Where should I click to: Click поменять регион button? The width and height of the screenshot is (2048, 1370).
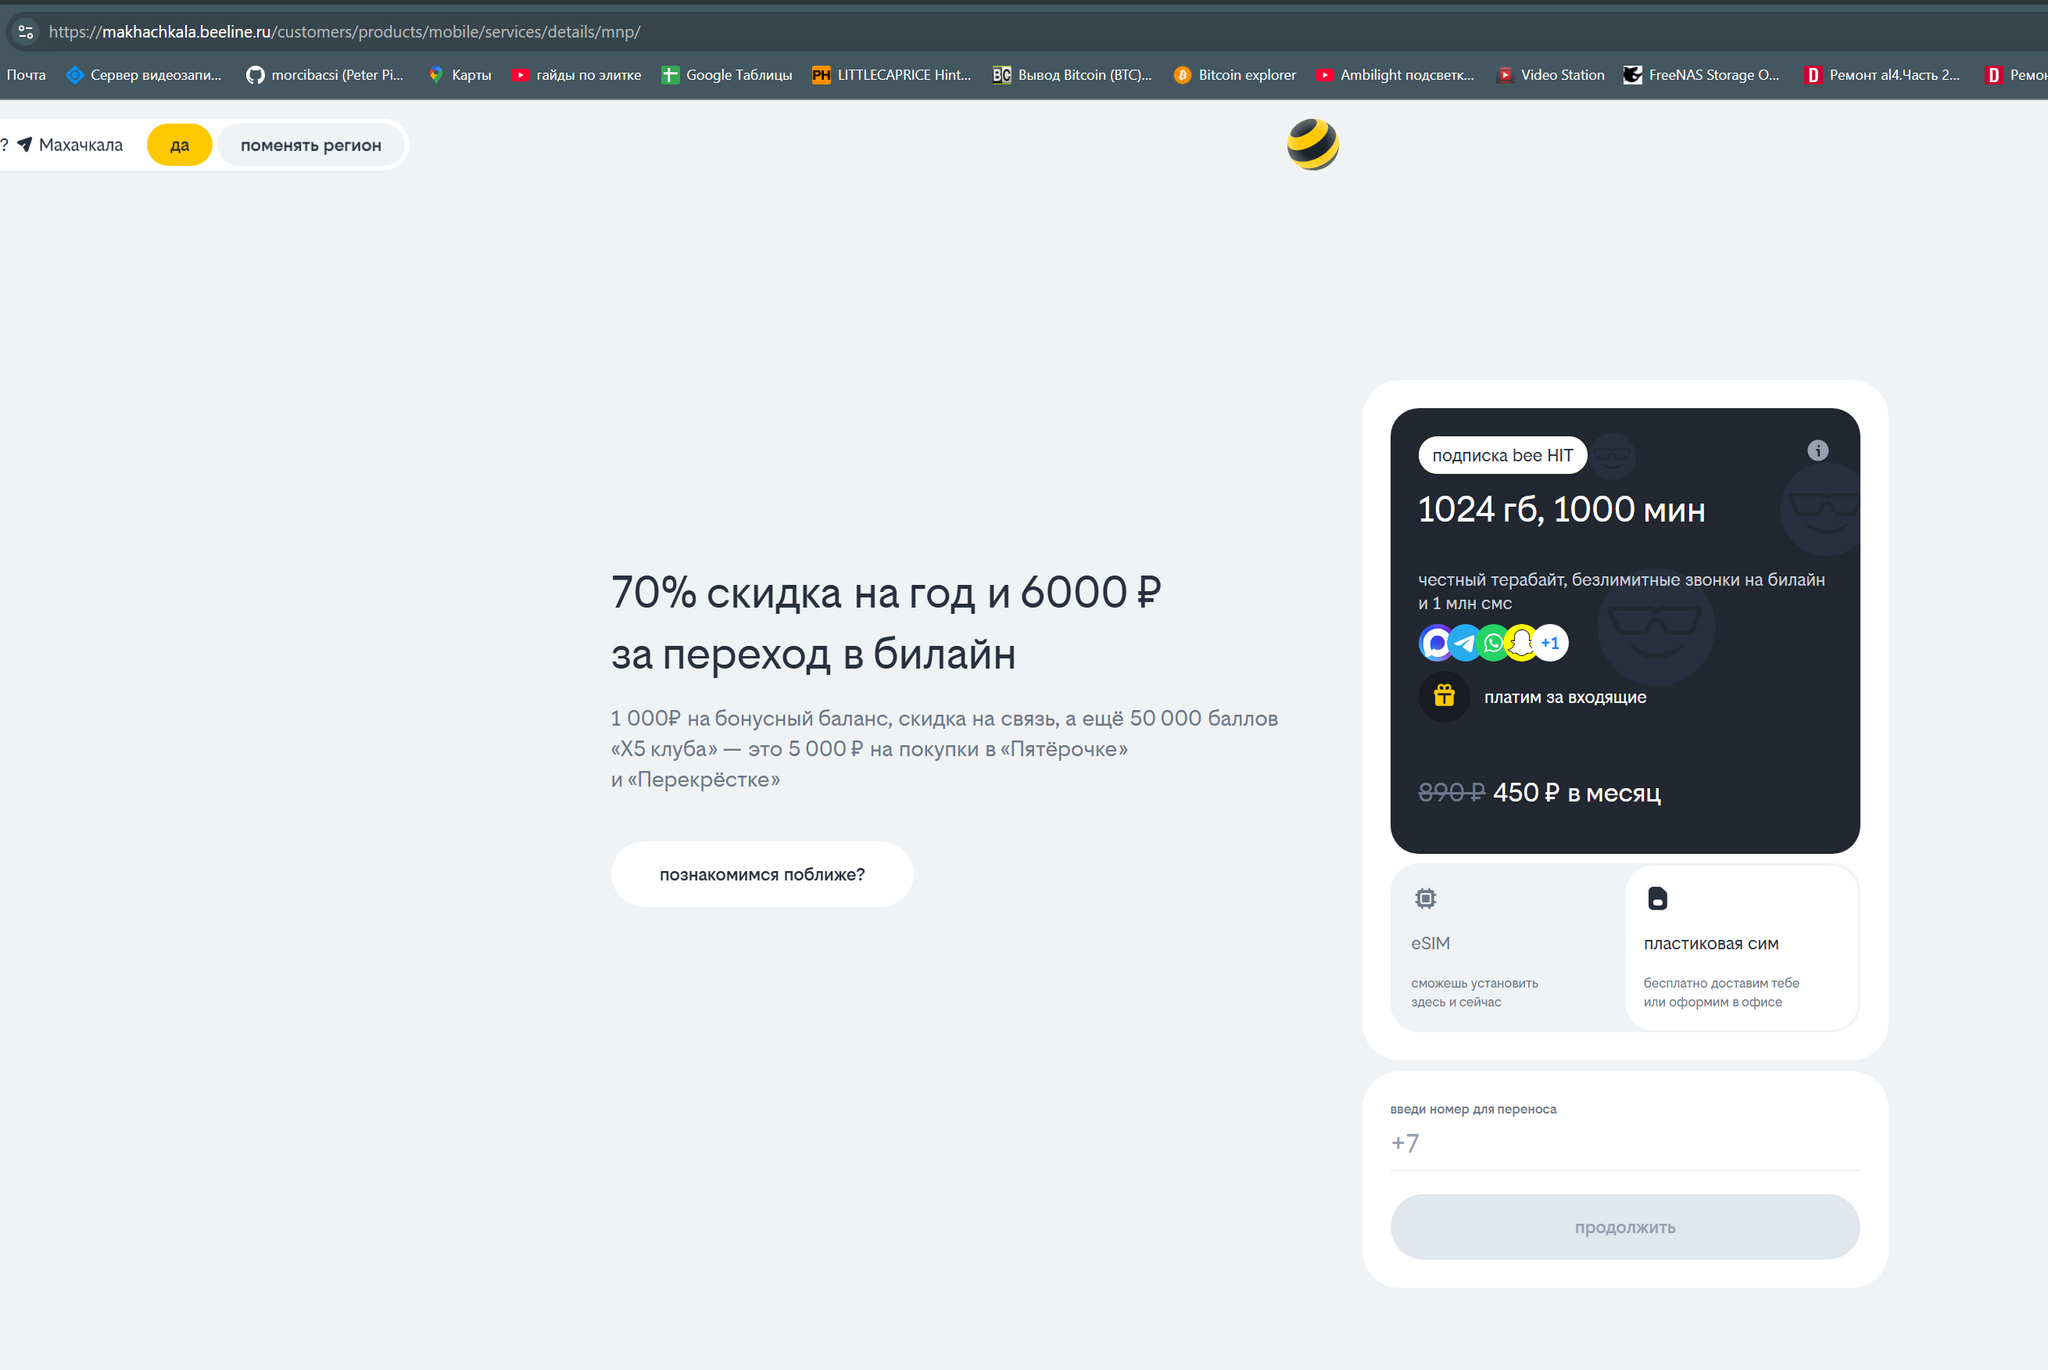click(x=311, y=145)
